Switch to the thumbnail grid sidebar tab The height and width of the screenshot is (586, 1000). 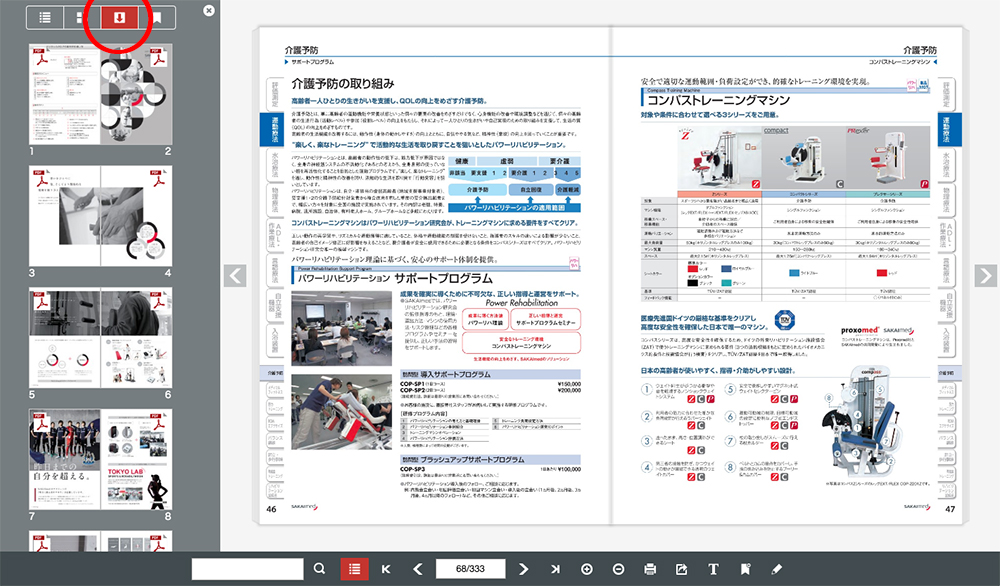[x=82, y=18]
